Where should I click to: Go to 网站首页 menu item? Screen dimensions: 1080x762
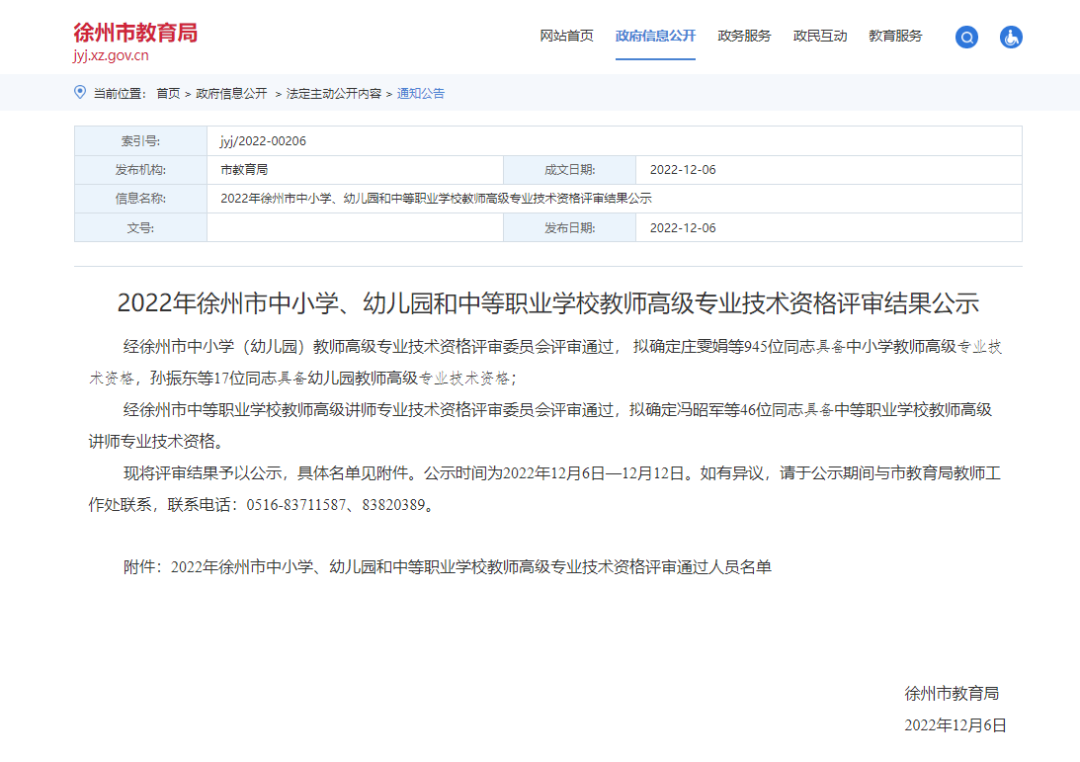click(566, 36)
